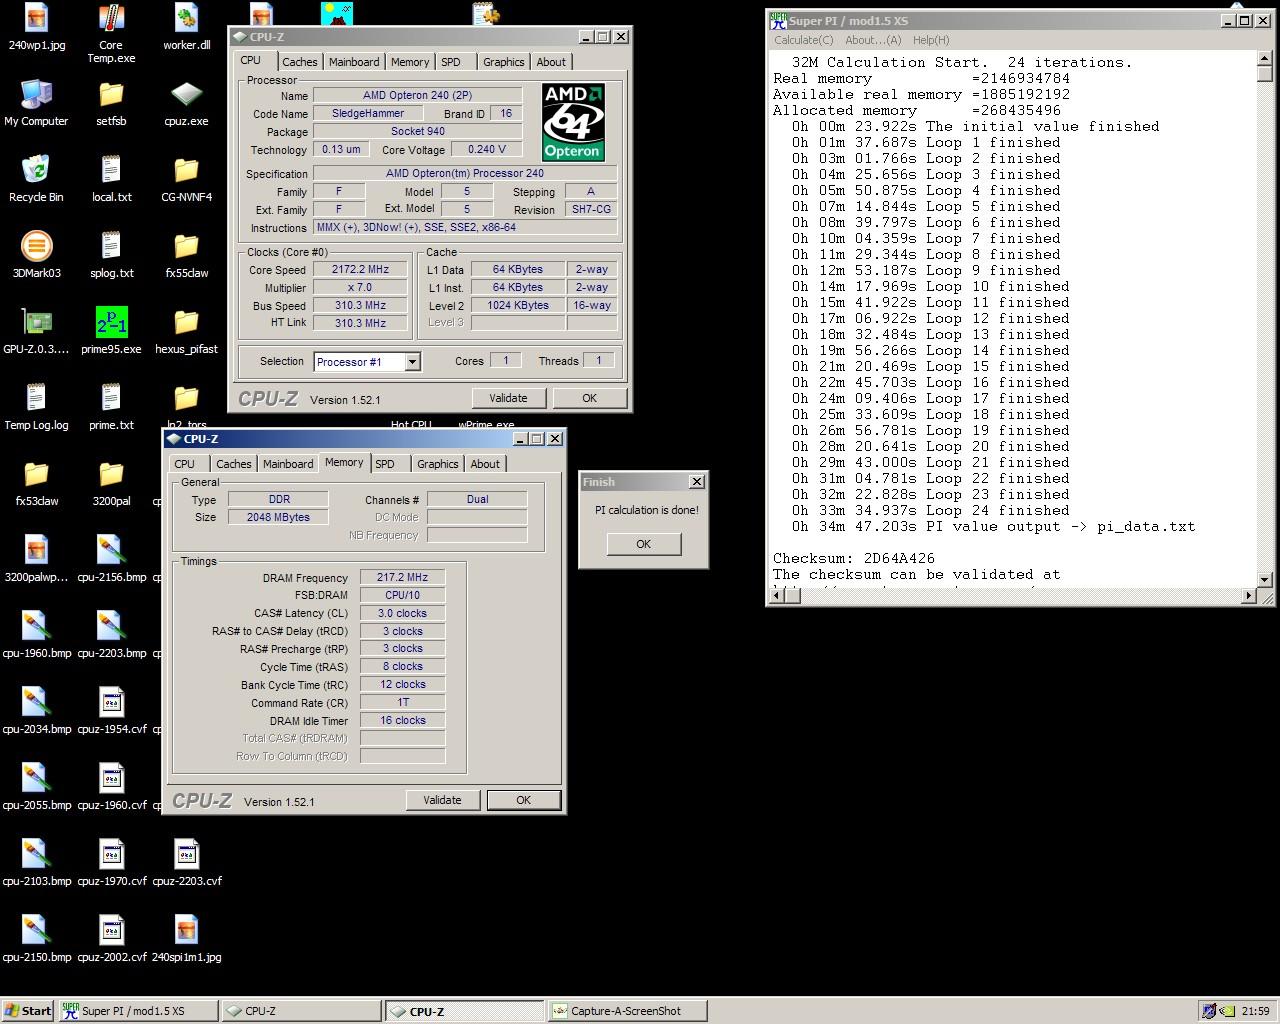Image resolution: width=1280 pixels, height=1024 pixels.
Task: Open About...(A) menu in Super PI
Action: [873, 40]
